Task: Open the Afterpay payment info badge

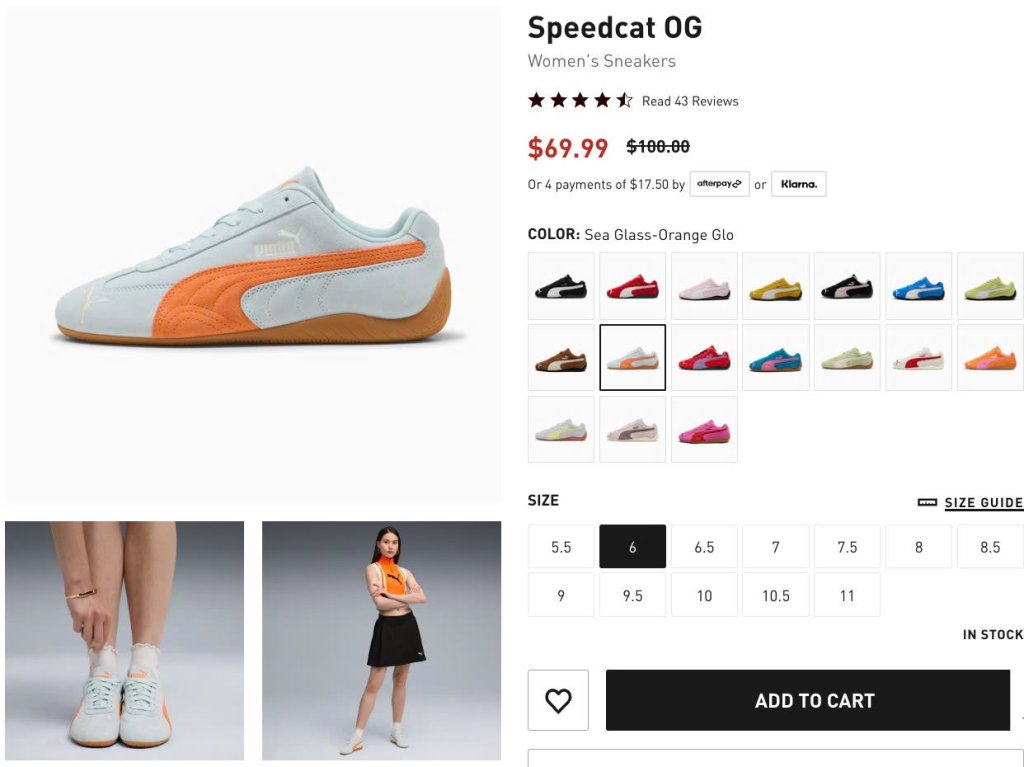Action: [x=719, y=184]
